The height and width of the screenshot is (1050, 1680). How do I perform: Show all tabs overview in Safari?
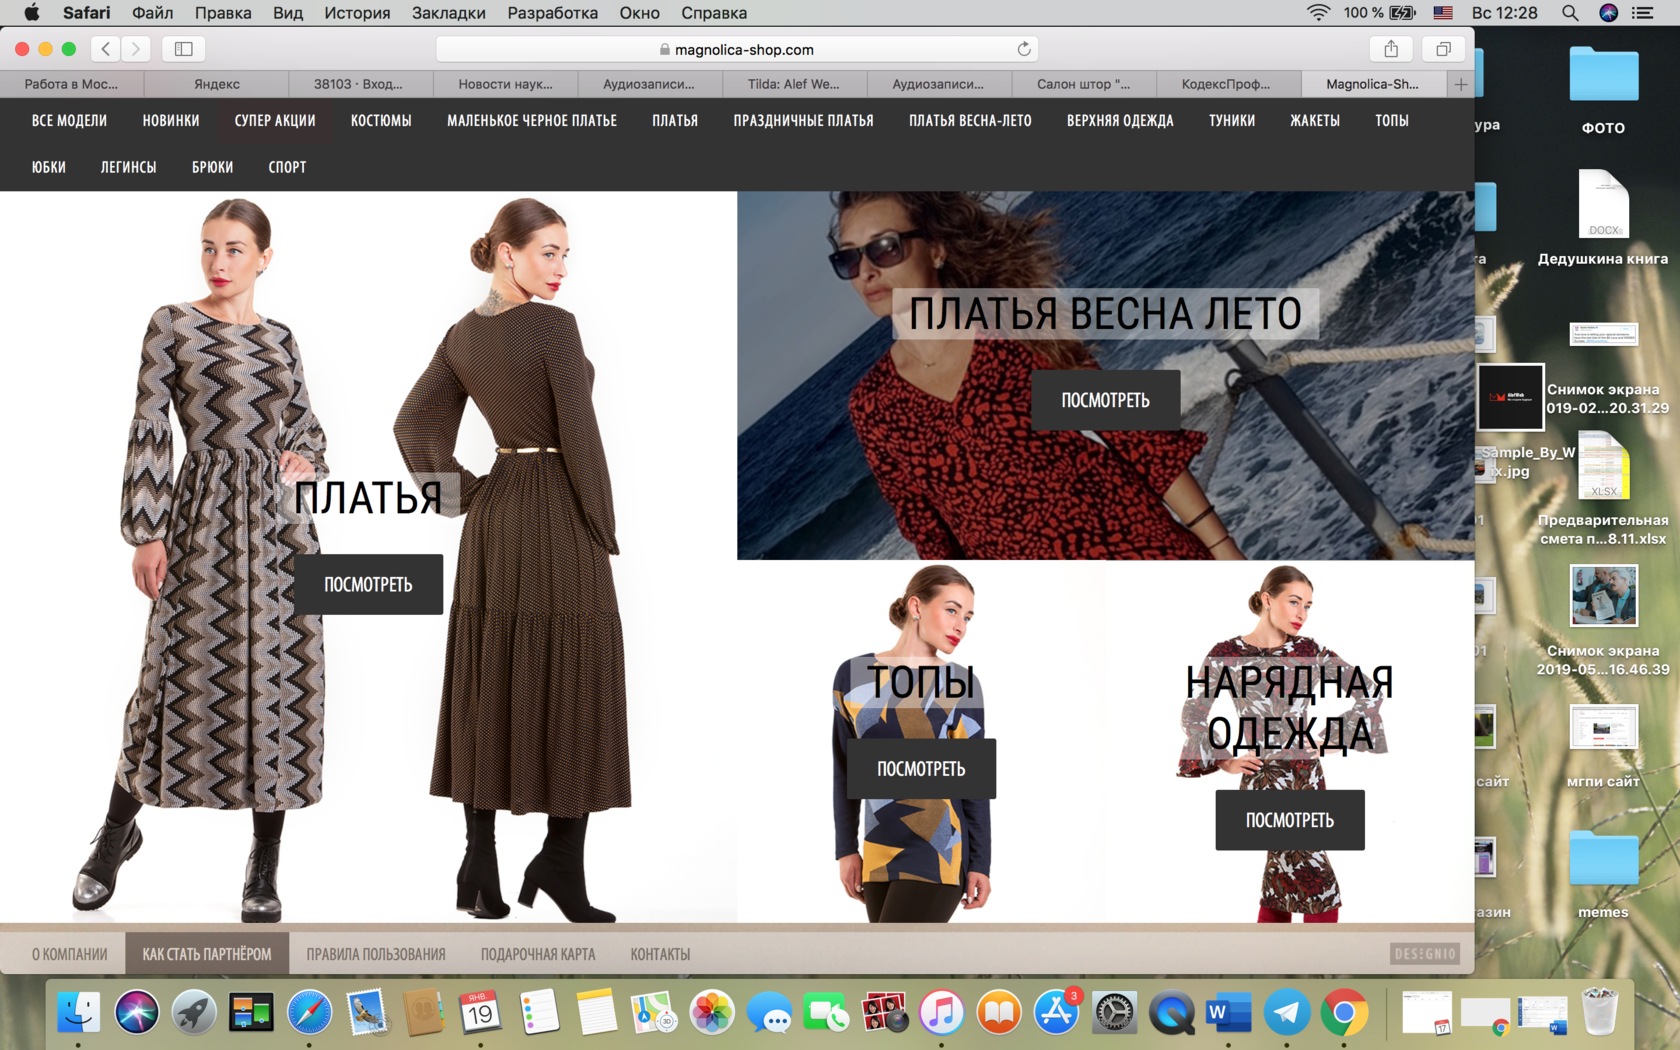(x=1443, y=49)
